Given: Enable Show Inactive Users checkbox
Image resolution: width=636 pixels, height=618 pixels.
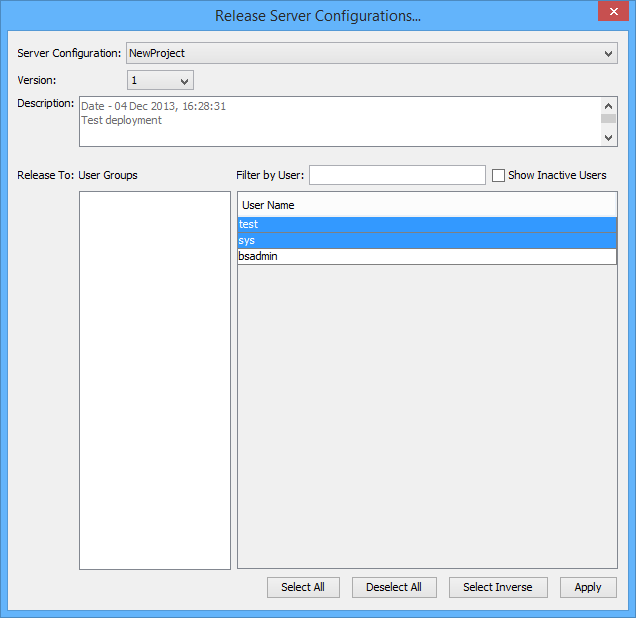Looking at the screenshot, I should click(x=498, y=175).
